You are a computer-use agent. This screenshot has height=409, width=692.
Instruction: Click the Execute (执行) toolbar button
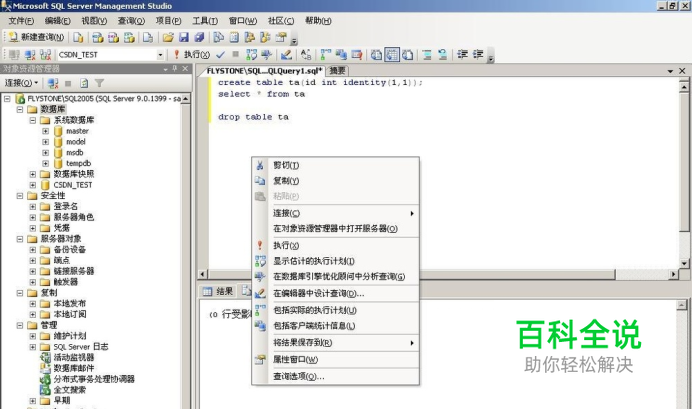[x=192, y=54]
